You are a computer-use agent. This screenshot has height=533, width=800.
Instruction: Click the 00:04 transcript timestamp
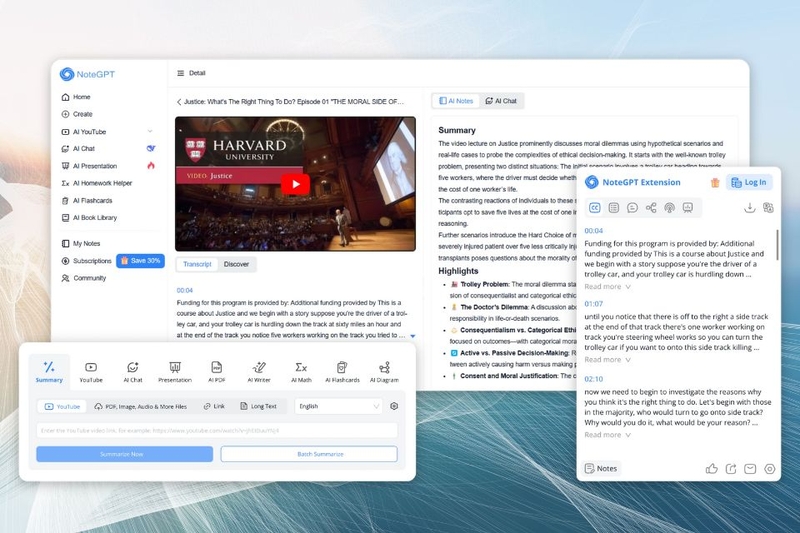point(185,290)
